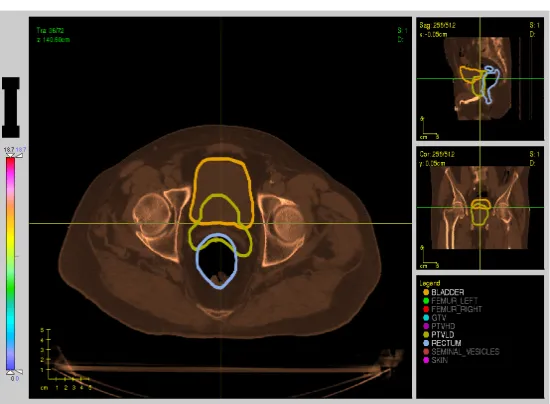Click the "z: 140.50cm" position readout
The height and width of the screenshot is (404, 550).
(53, 40)
